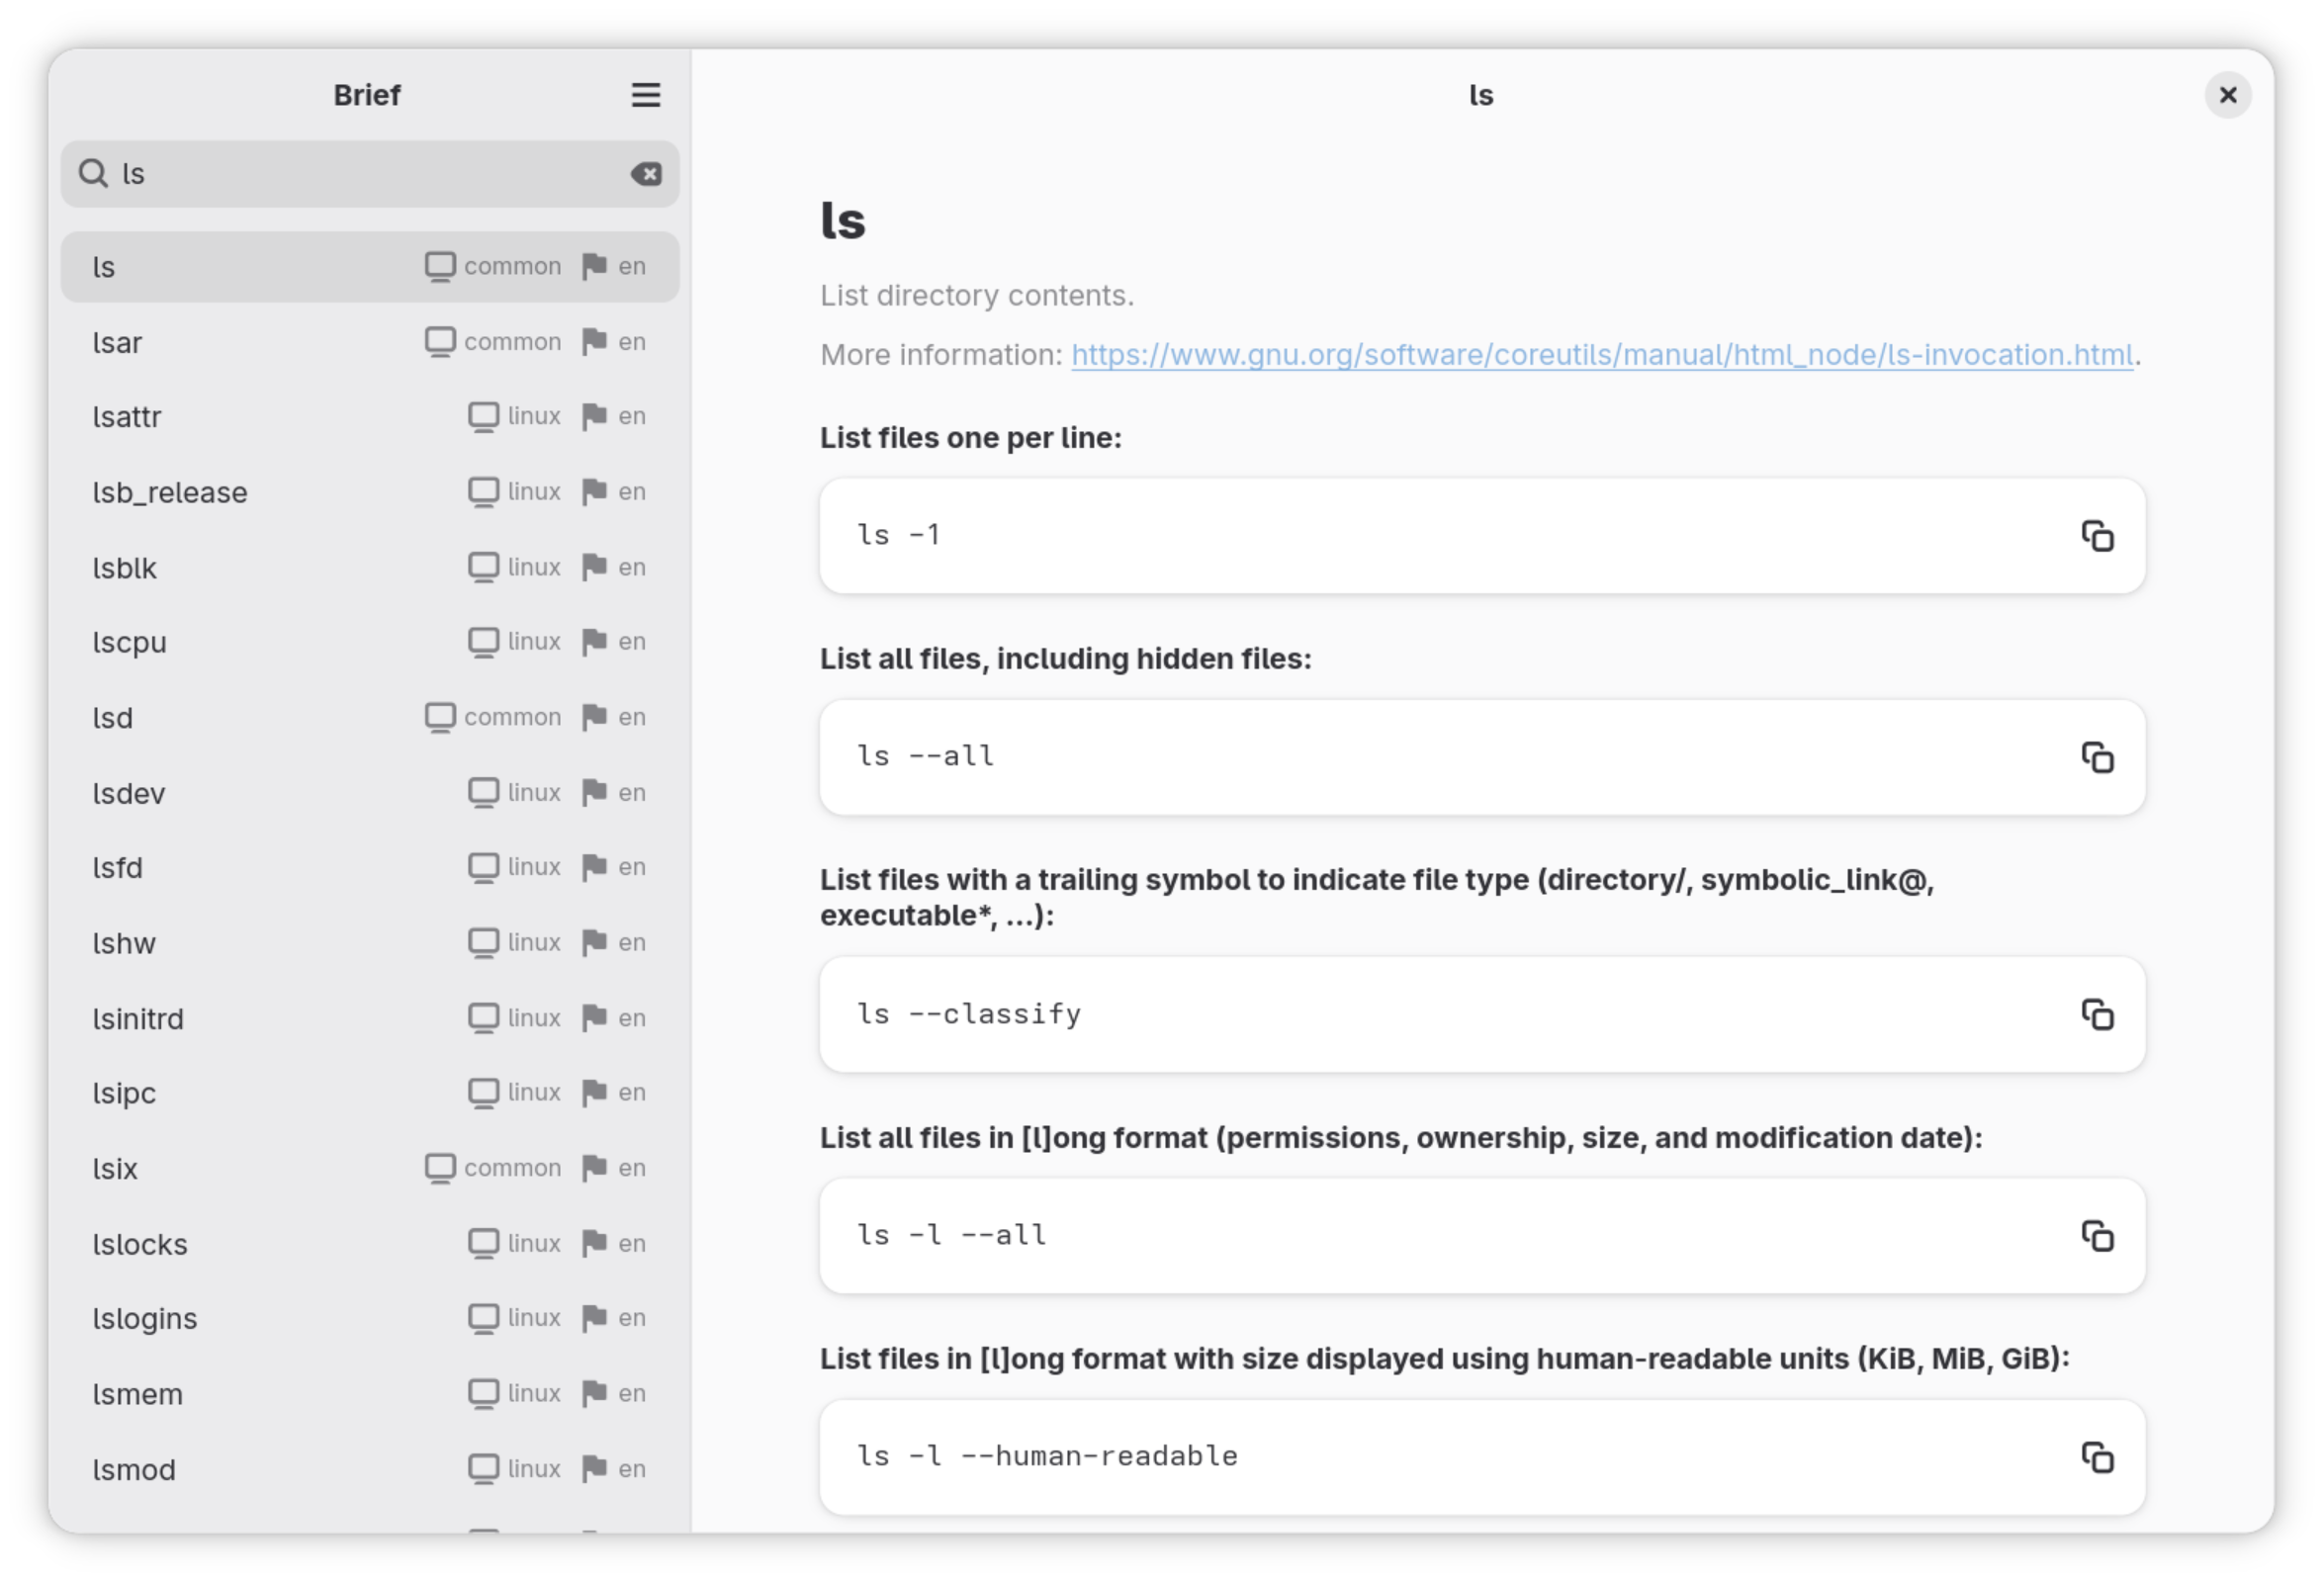
Task: Click the 'ls --classify' code block
Action: click(1400, 1014)
